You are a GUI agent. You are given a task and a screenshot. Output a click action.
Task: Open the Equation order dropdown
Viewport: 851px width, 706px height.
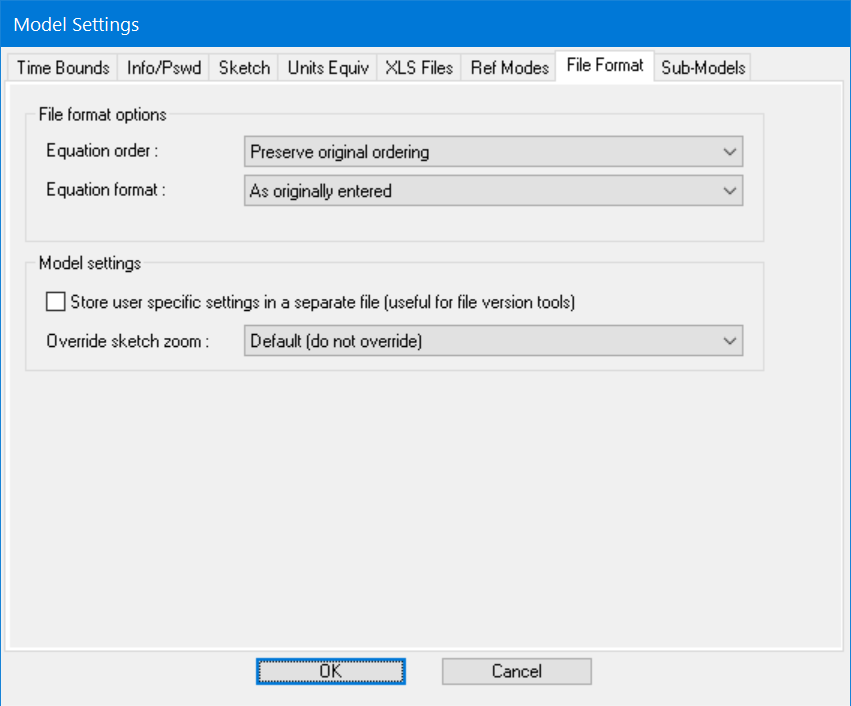pos(493,151)
